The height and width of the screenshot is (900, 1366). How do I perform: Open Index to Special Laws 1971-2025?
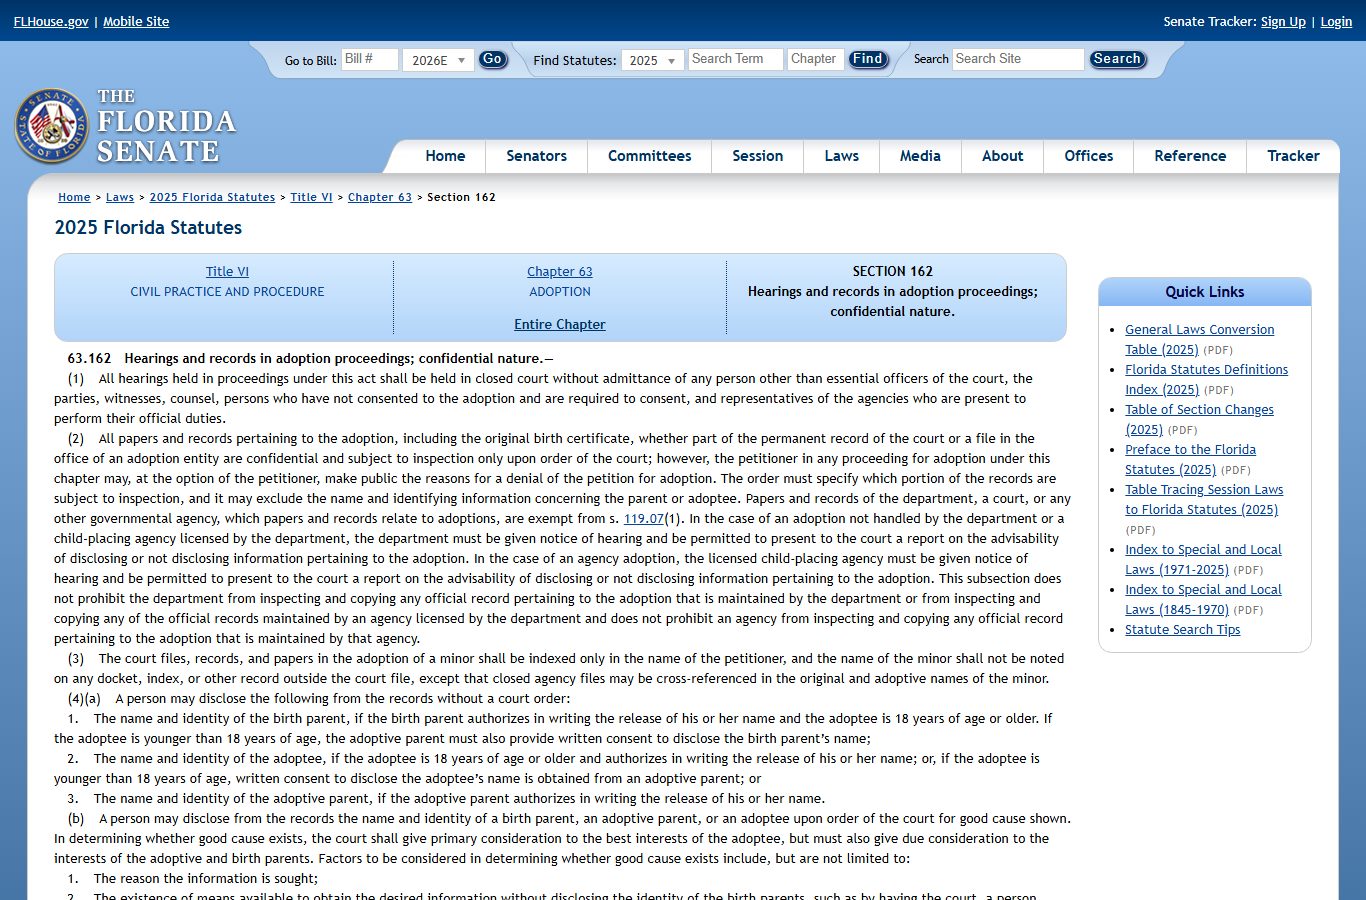click(1203, 559)
